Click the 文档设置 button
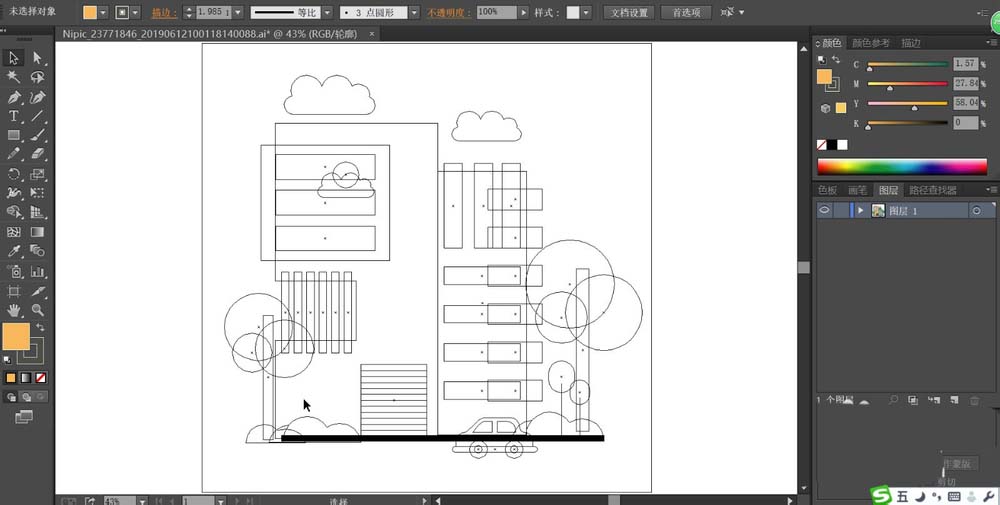 pos(629,12)
